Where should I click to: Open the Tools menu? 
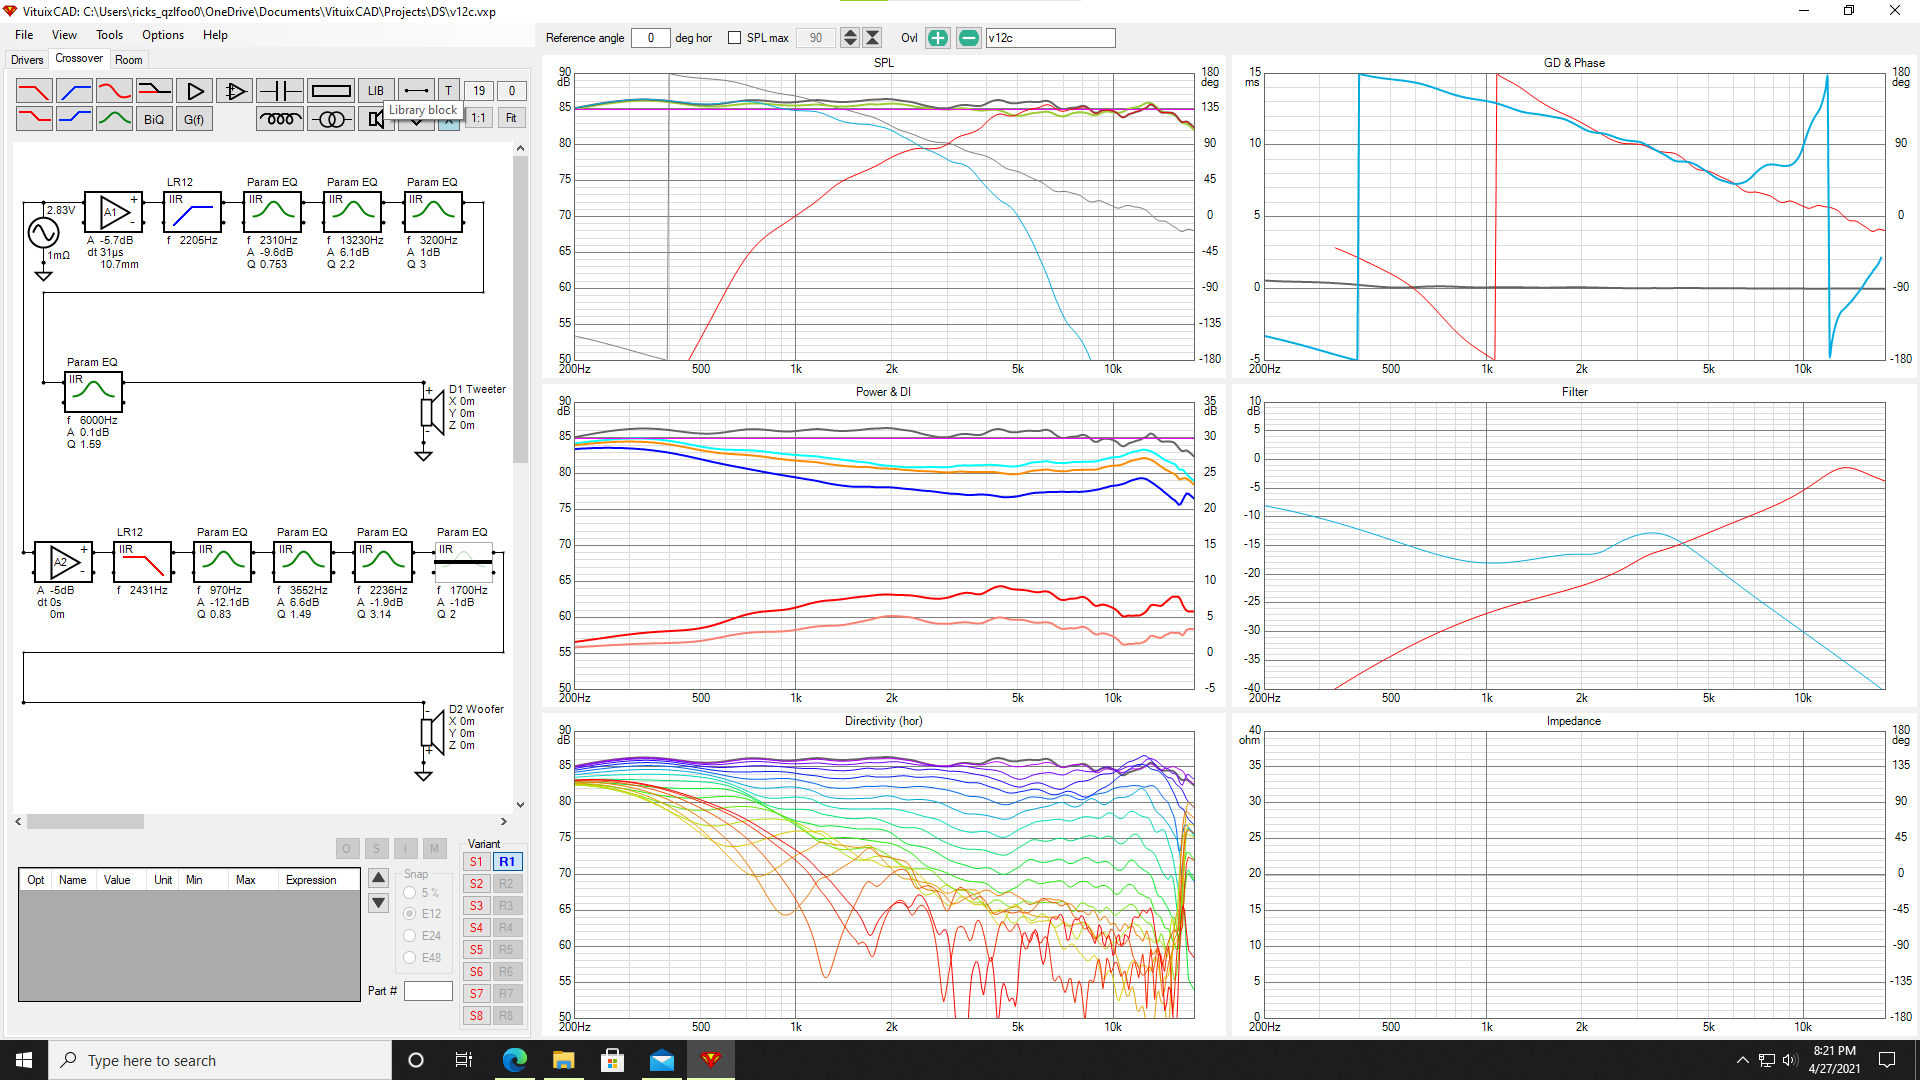(110, 35)
